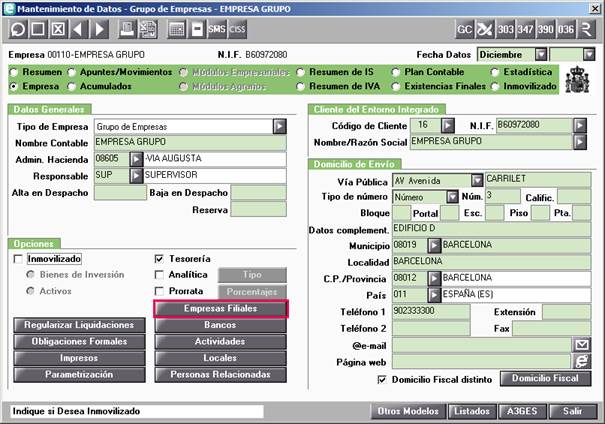Enable the Inmovilizado checkbox
605x424 pixels.
pyautogui.click(x=18, y=259)
